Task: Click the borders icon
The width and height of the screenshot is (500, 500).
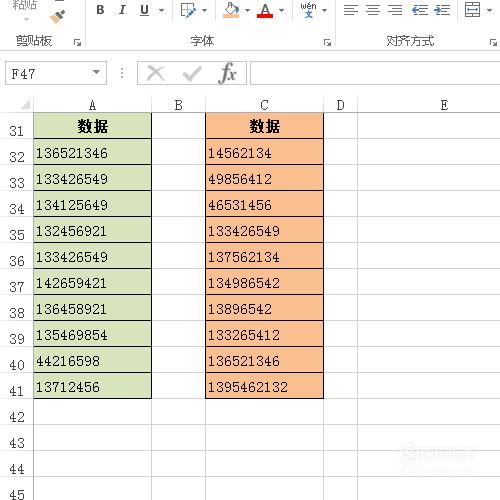Action: coord(188,10)
